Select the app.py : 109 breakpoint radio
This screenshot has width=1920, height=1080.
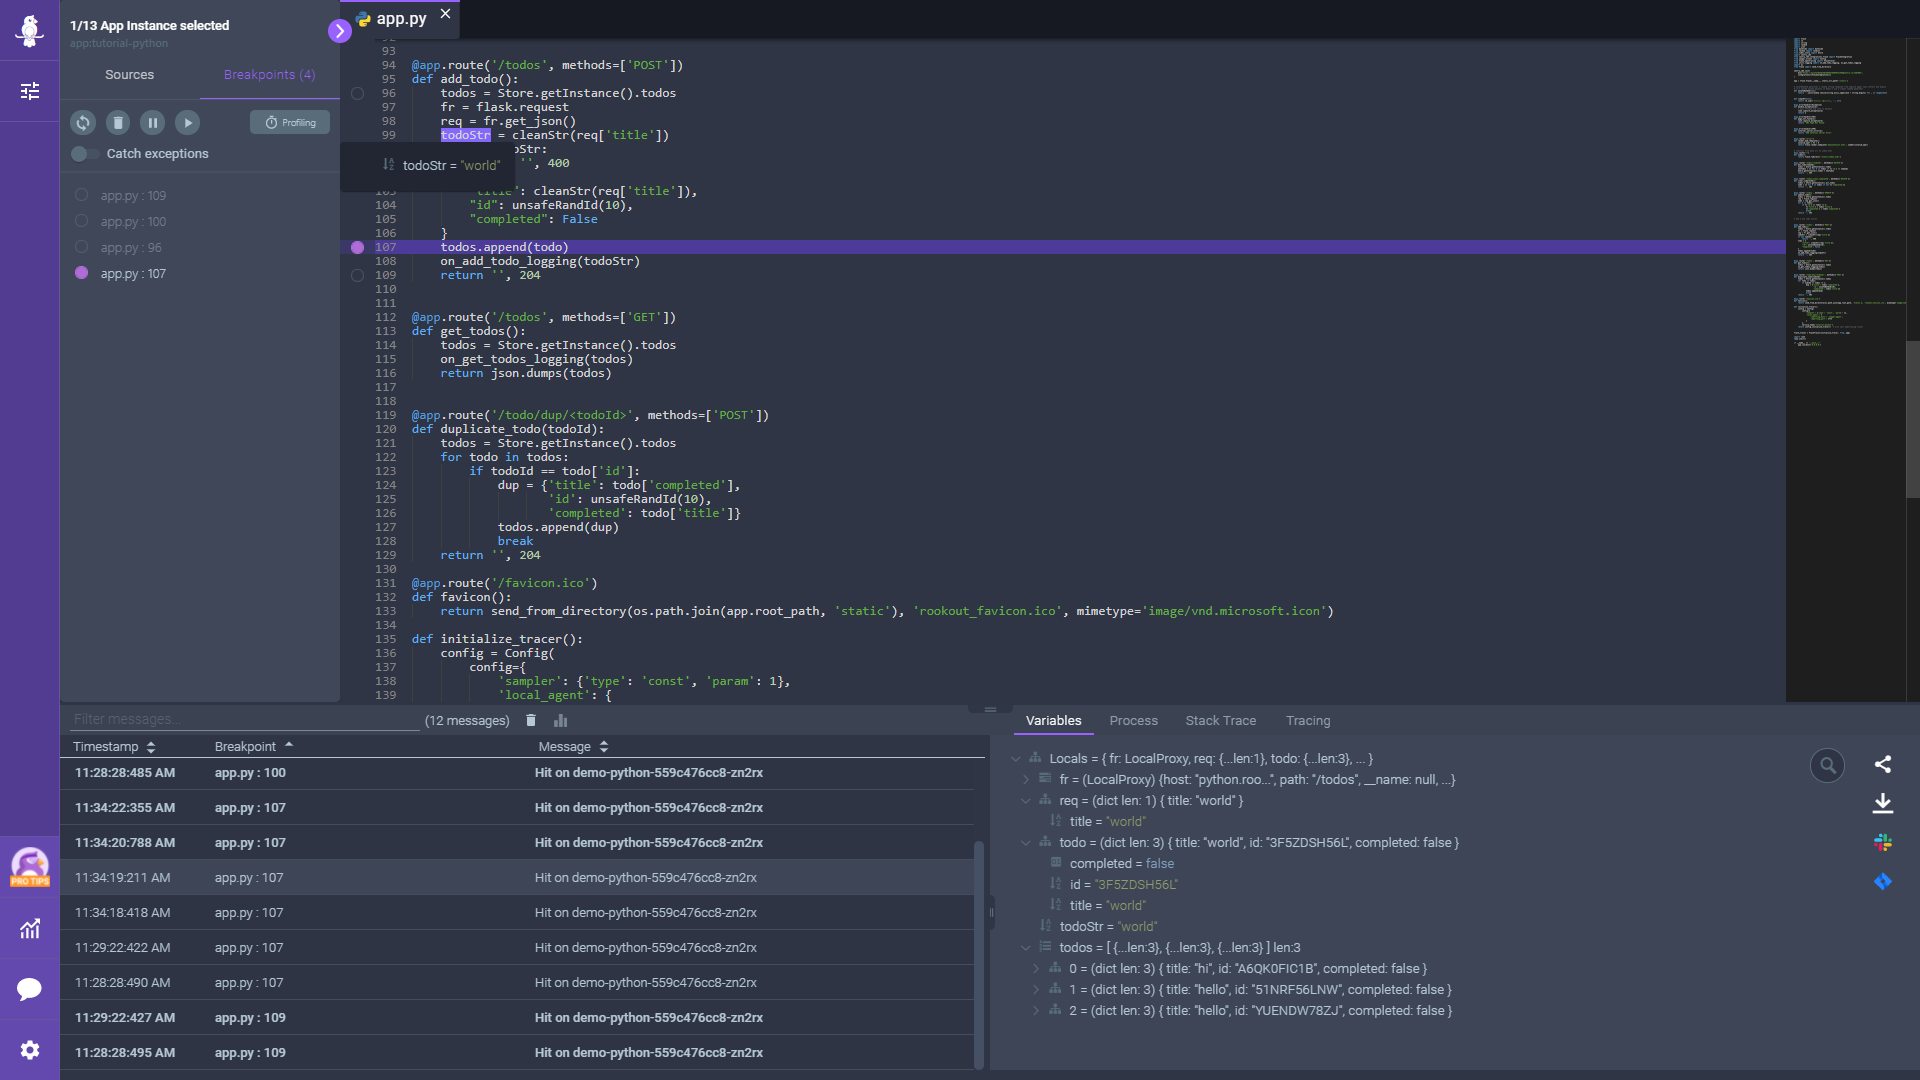82,195
